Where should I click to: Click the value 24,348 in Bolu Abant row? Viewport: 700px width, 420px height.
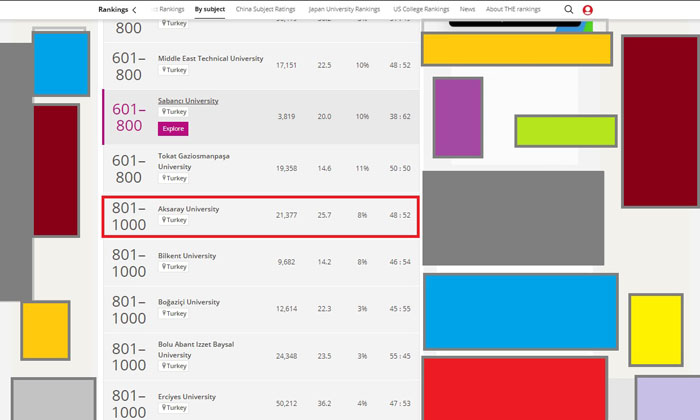point(286,356)
